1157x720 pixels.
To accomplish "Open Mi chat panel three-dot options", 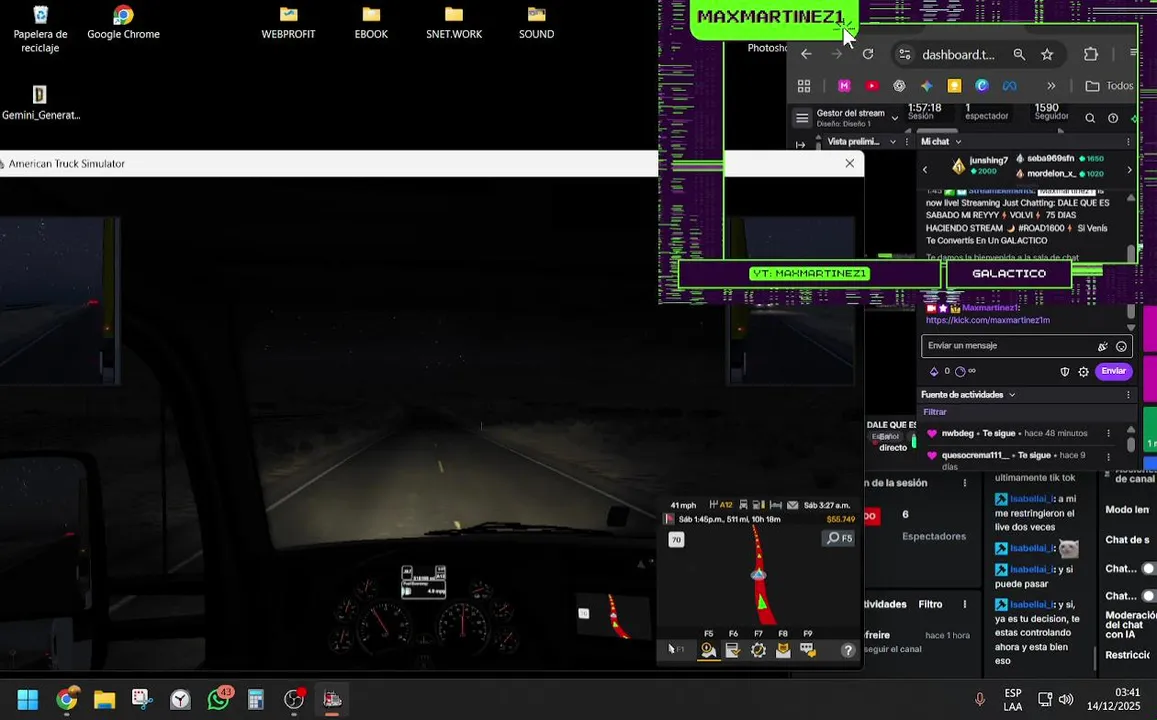I will click(1128, 142).
